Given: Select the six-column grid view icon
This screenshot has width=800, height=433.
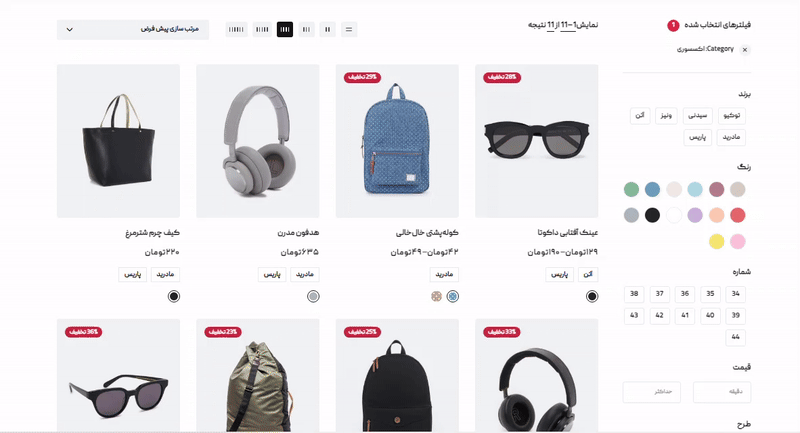Looking at the screenshot, I should click(236, 30).
